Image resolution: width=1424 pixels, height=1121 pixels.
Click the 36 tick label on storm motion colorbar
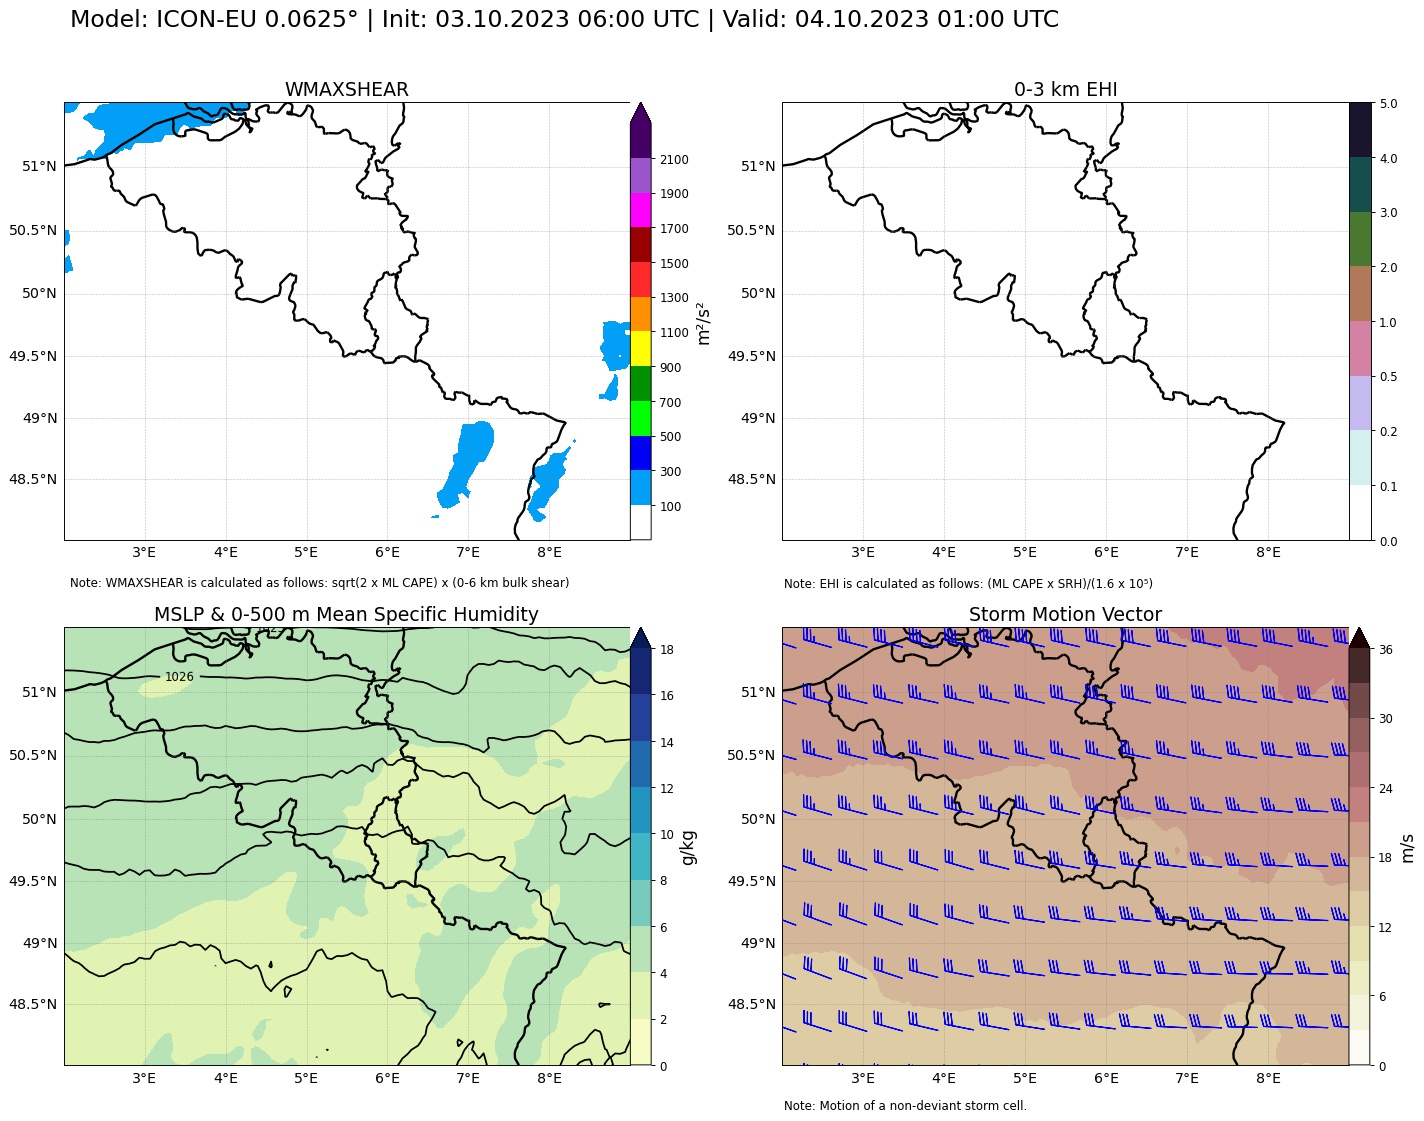[1386, 650]
